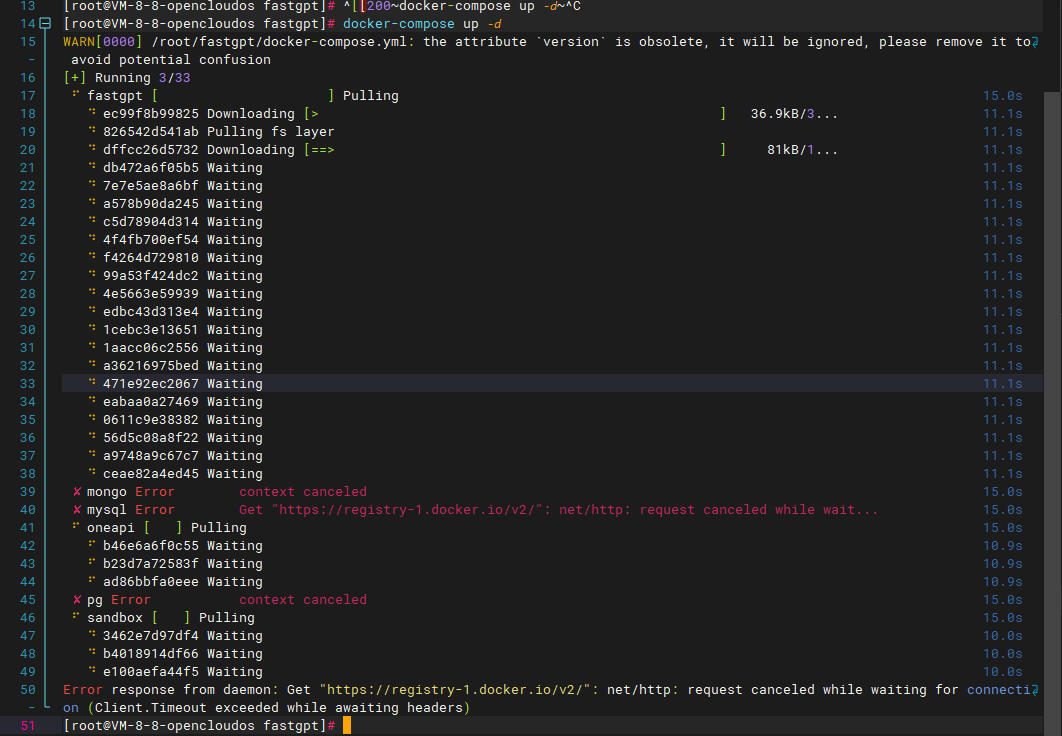The height and width of the screenshot is (736, 1062).
Task: Click layer '3462e7d97df4 Waiting'
Action: (x=182, y=635)
